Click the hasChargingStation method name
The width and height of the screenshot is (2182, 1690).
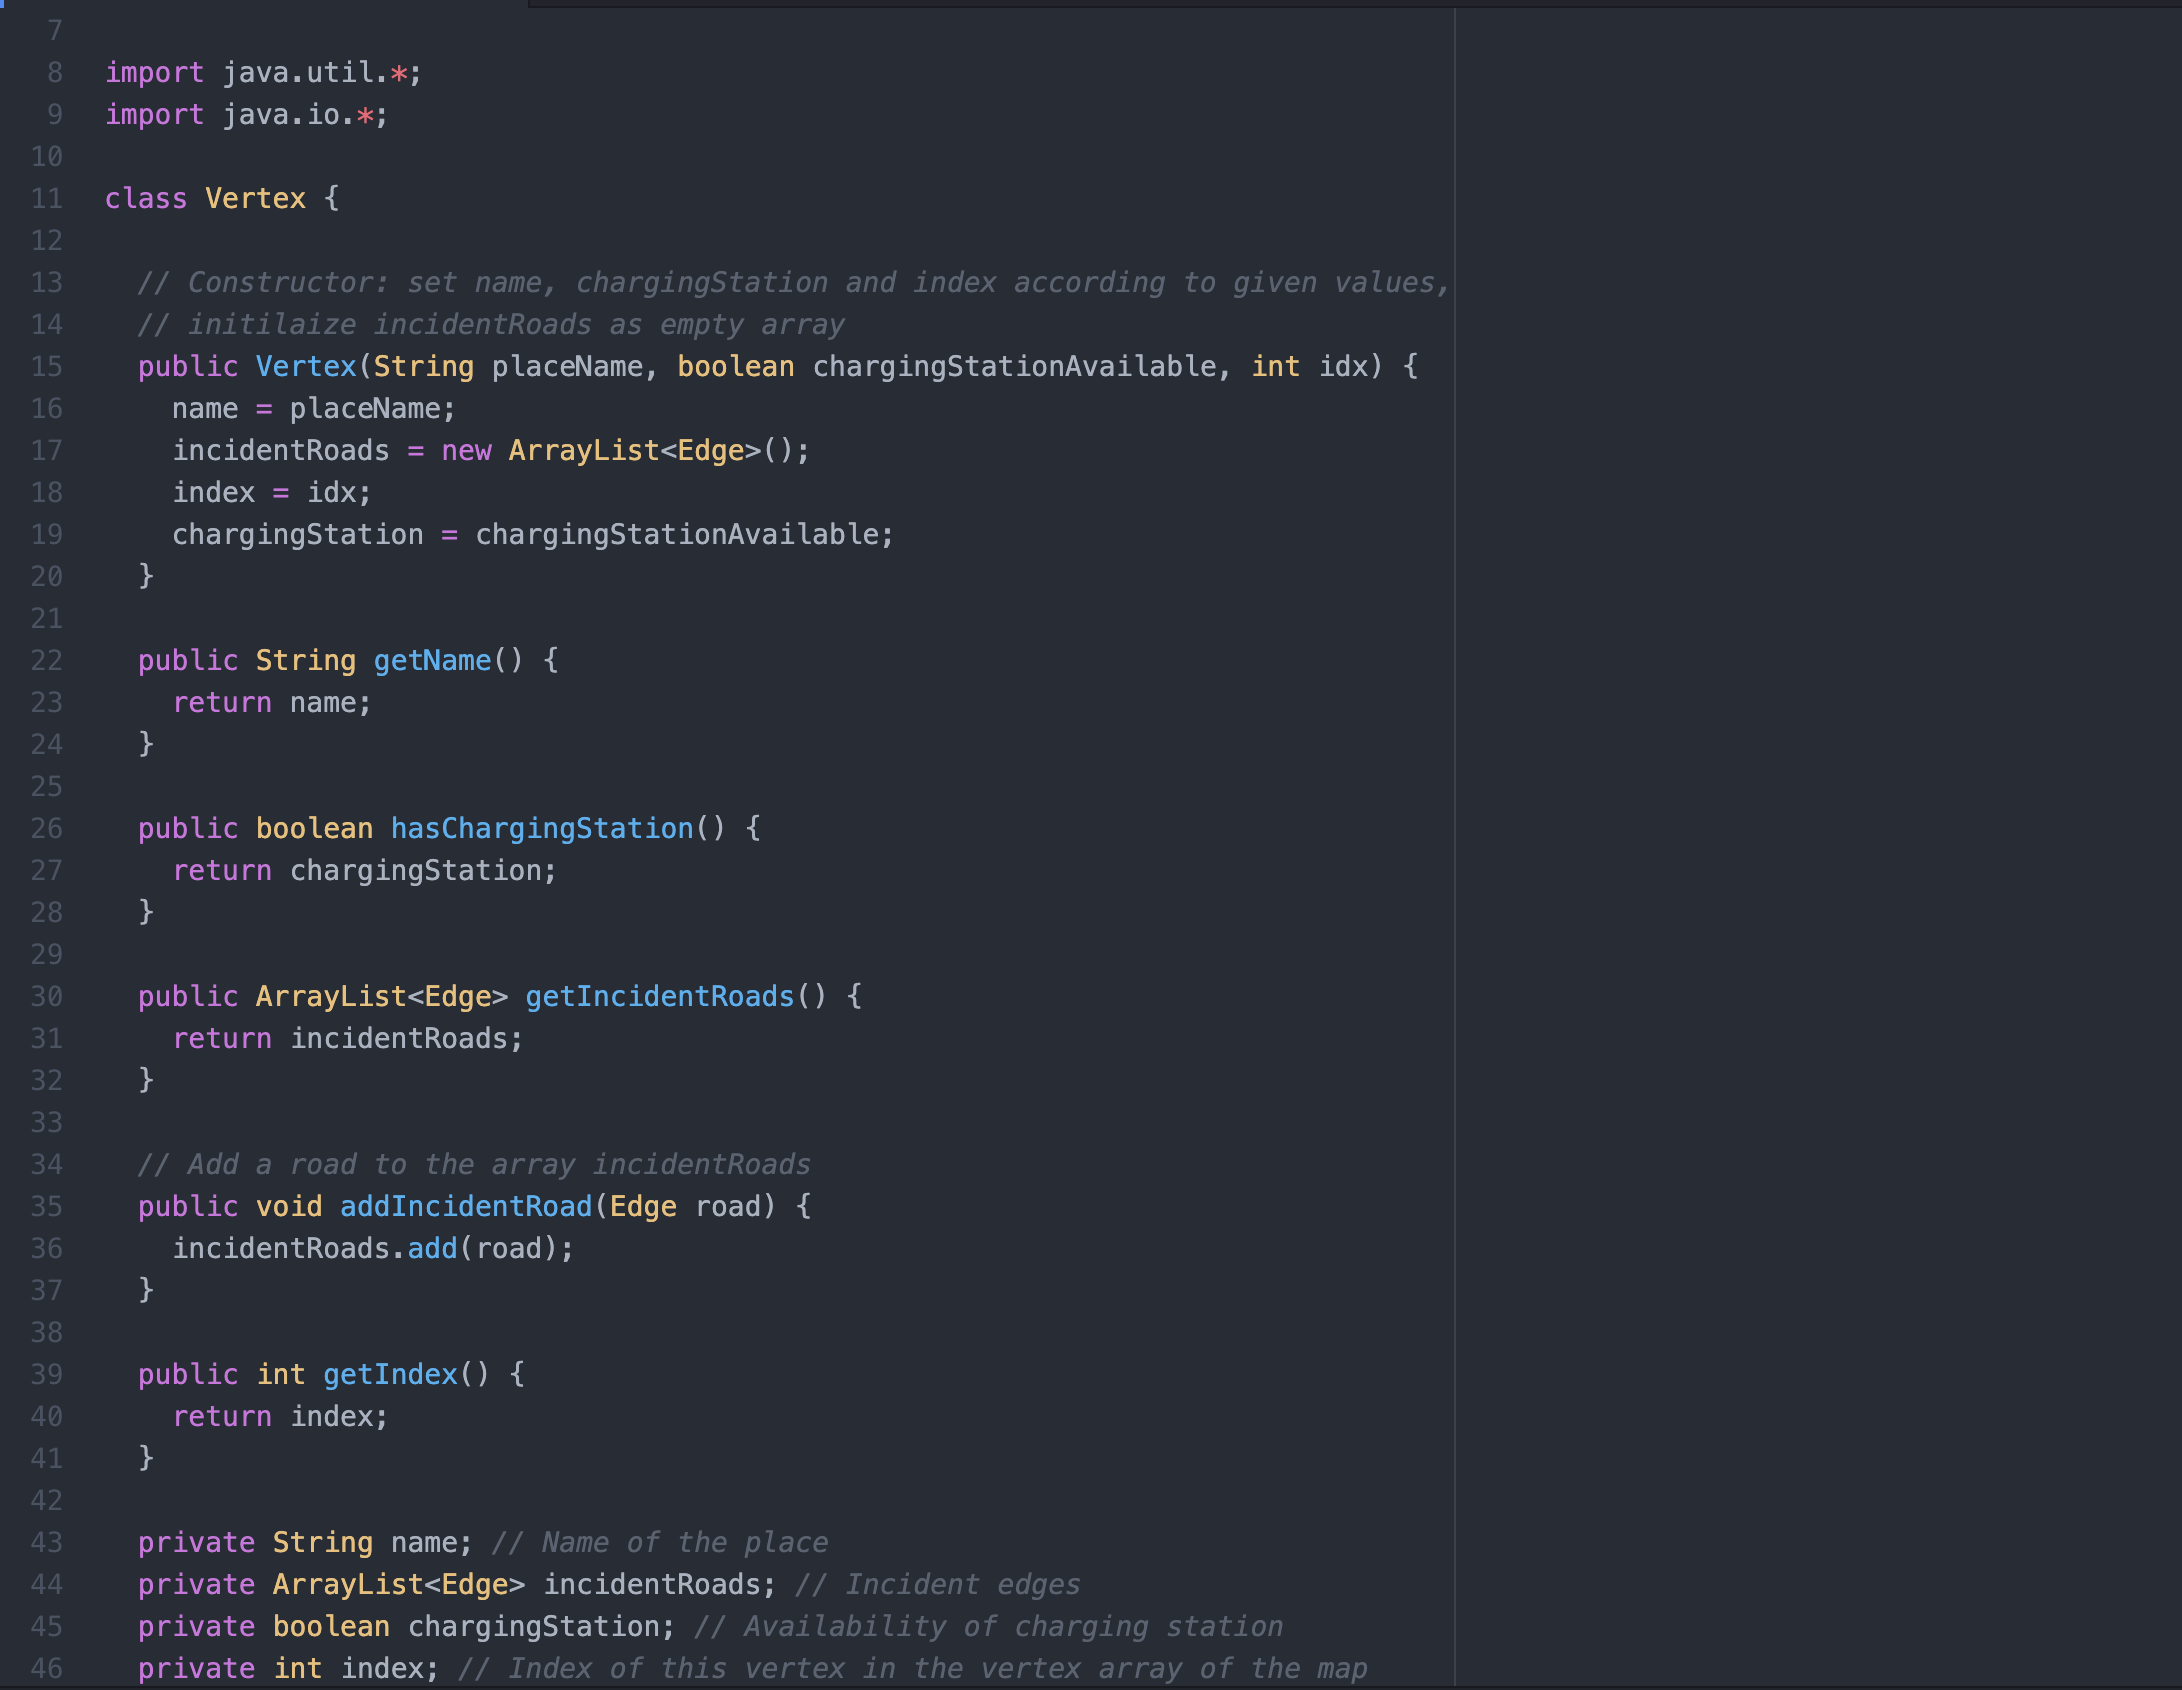tap(541, 829)
